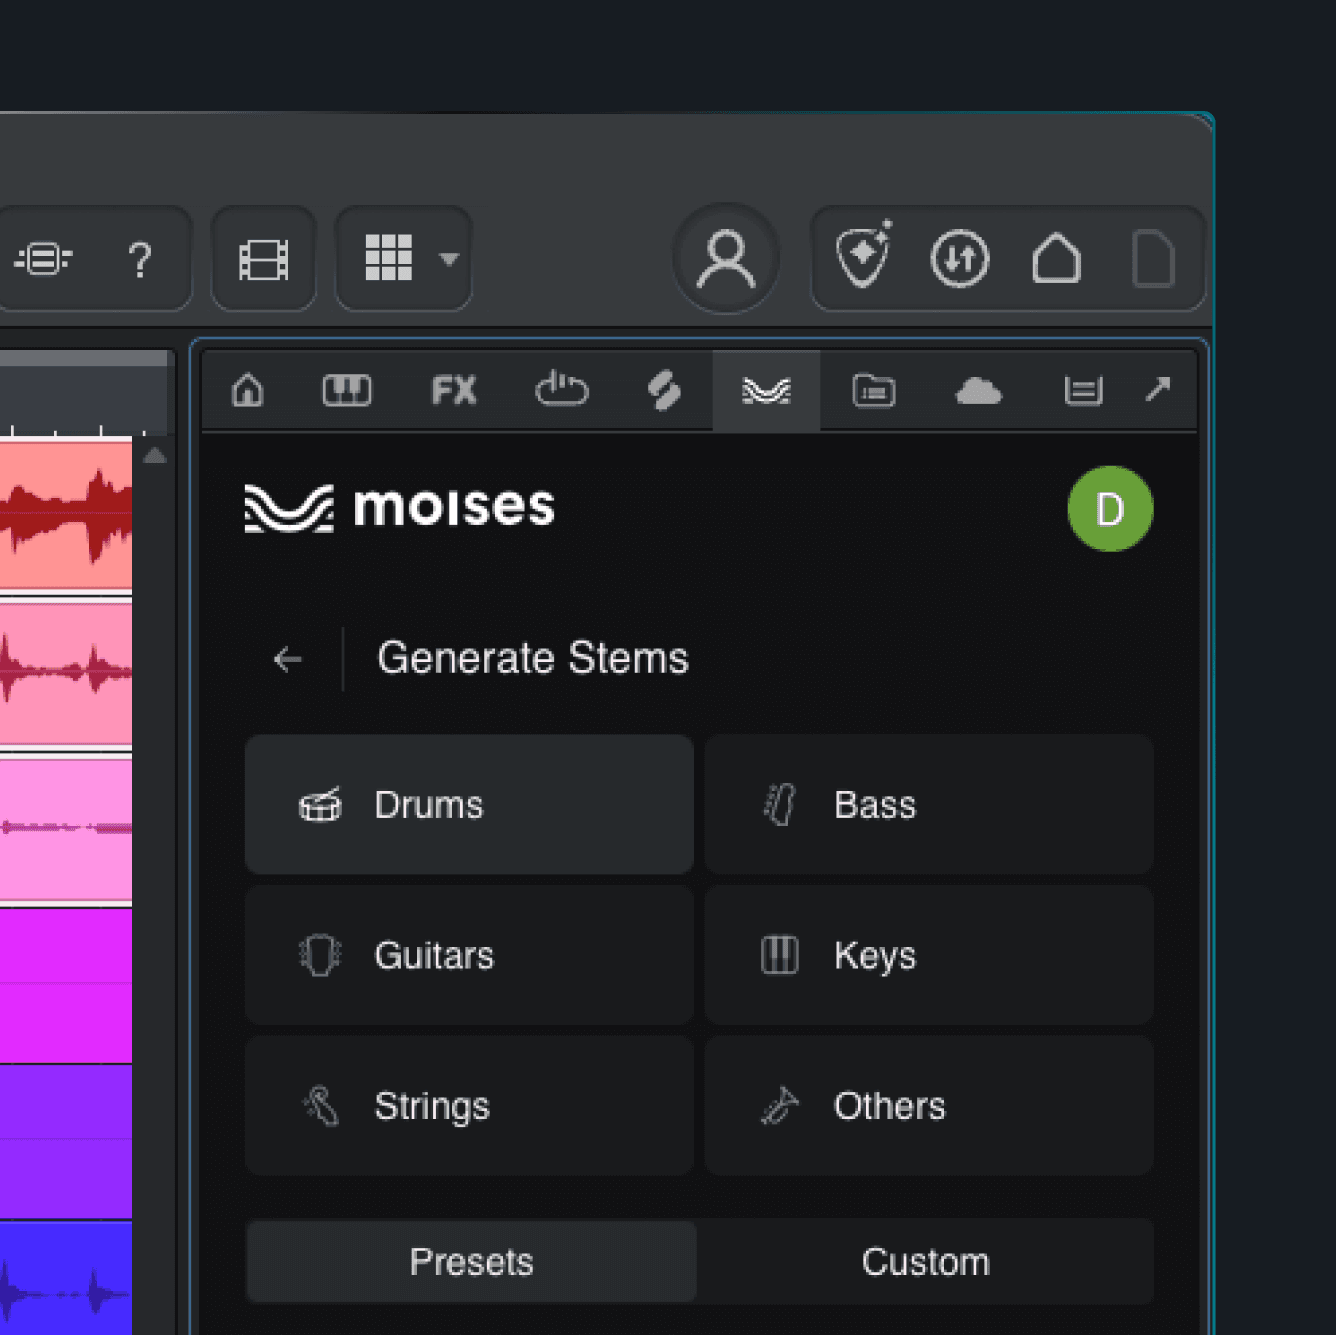1336x1335 pixels.
Task: Click the circled up-down arrows icon
Action: [x=960, y=259]
